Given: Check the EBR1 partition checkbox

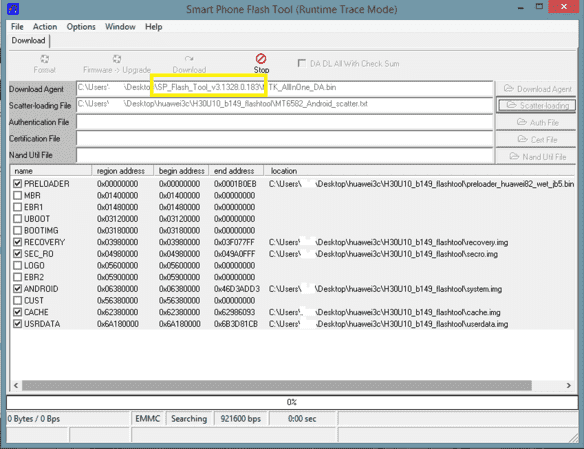Looking at the screenshot, I should coord(17,207).
